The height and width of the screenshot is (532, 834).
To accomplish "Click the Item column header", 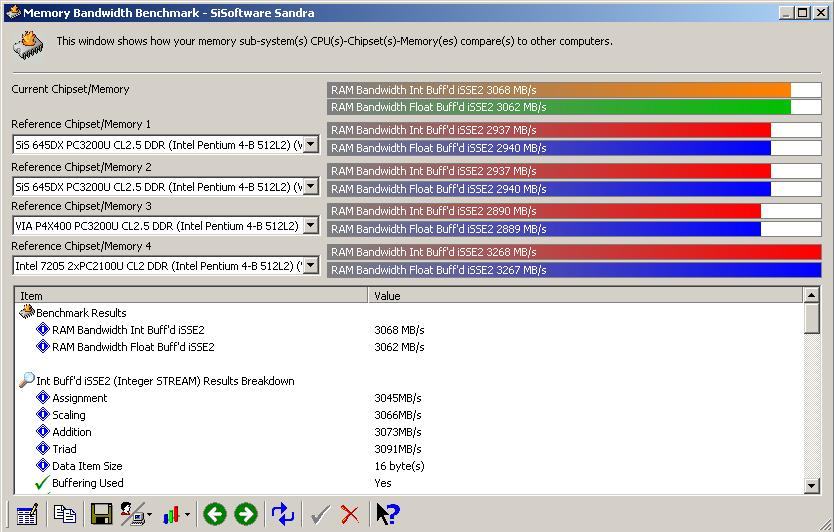I will click(x=191, y=295).
